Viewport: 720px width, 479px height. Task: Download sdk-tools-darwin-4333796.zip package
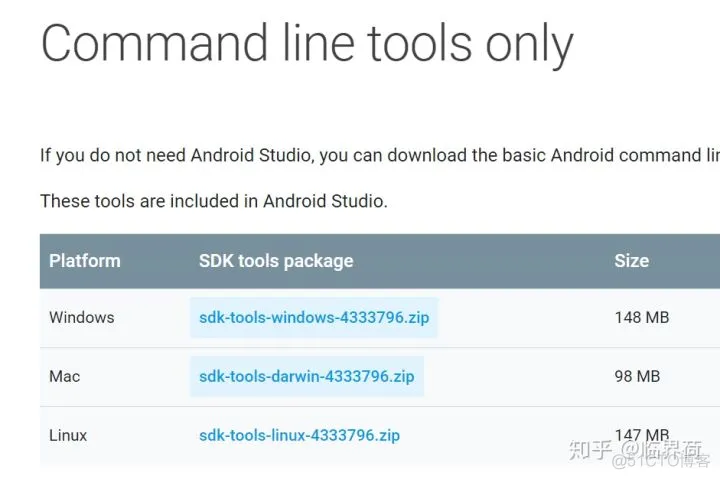307,376
